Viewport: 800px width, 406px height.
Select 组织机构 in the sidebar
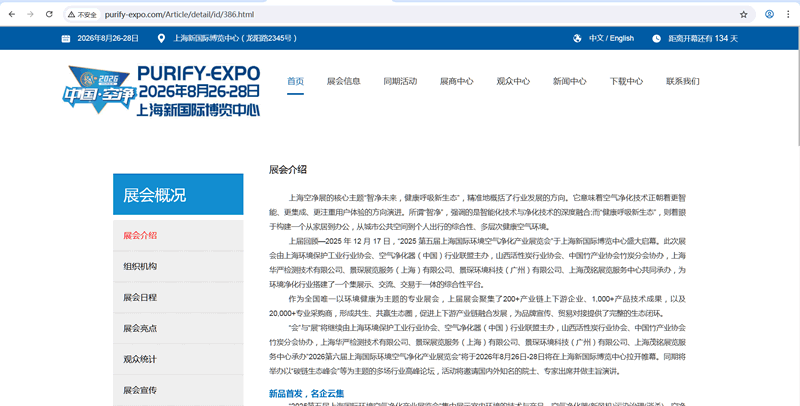tap(140, 266)
